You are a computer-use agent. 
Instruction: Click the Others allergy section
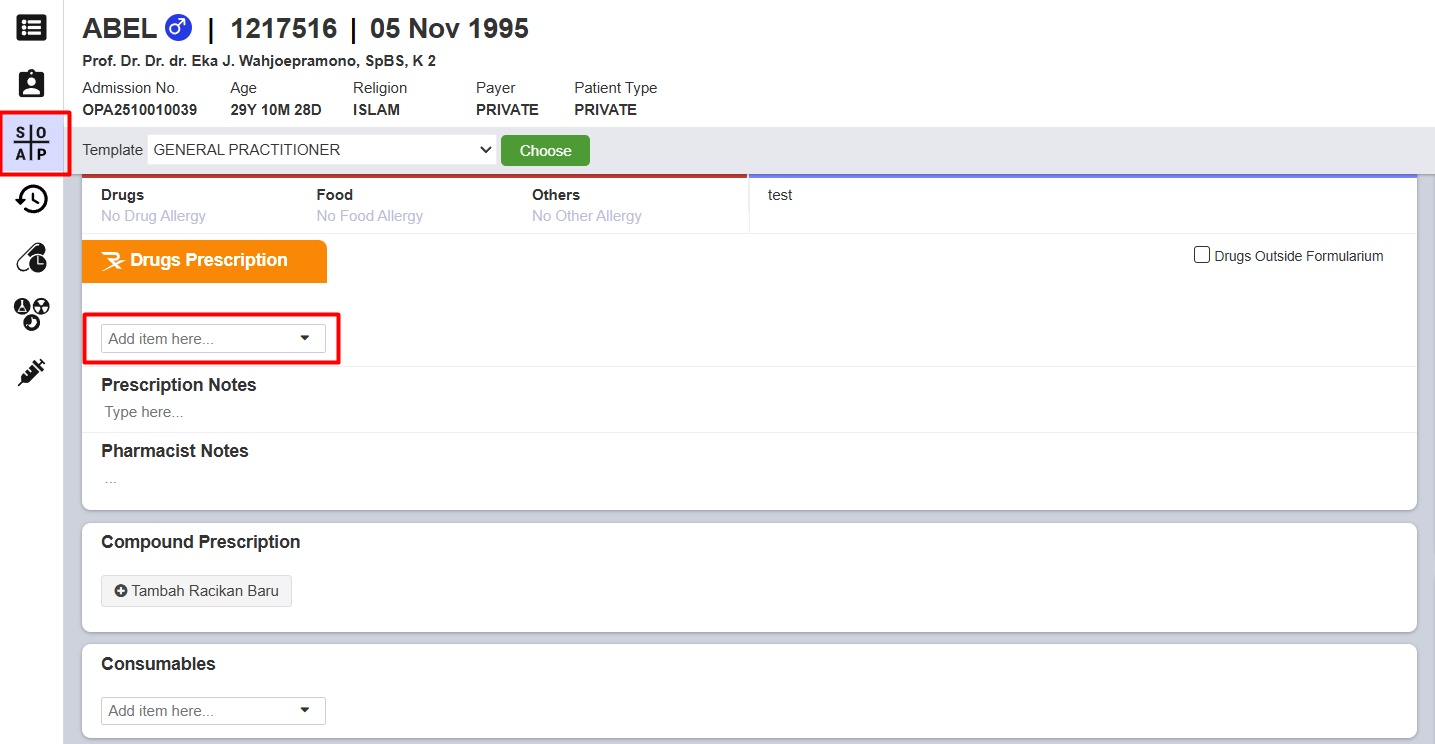[586, 205]
